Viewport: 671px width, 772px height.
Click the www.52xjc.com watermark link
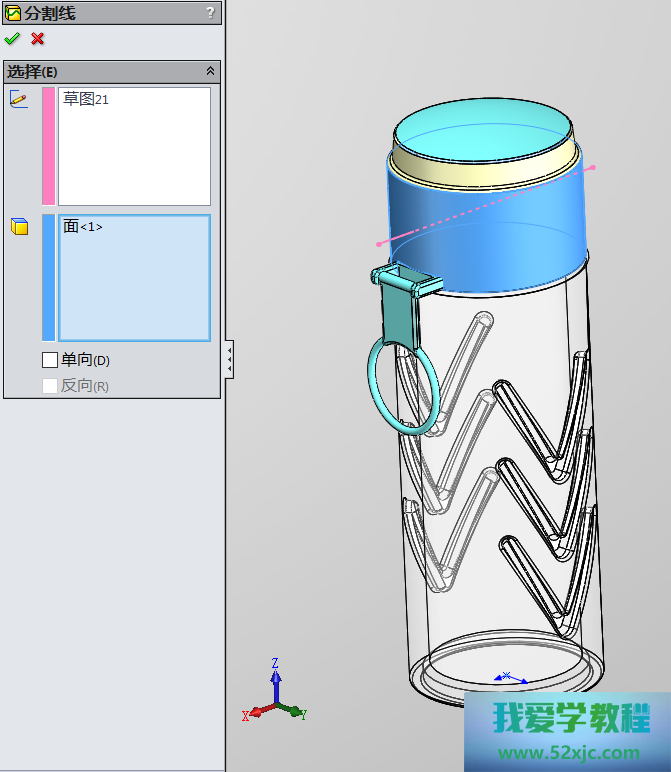tap(569, 753)
